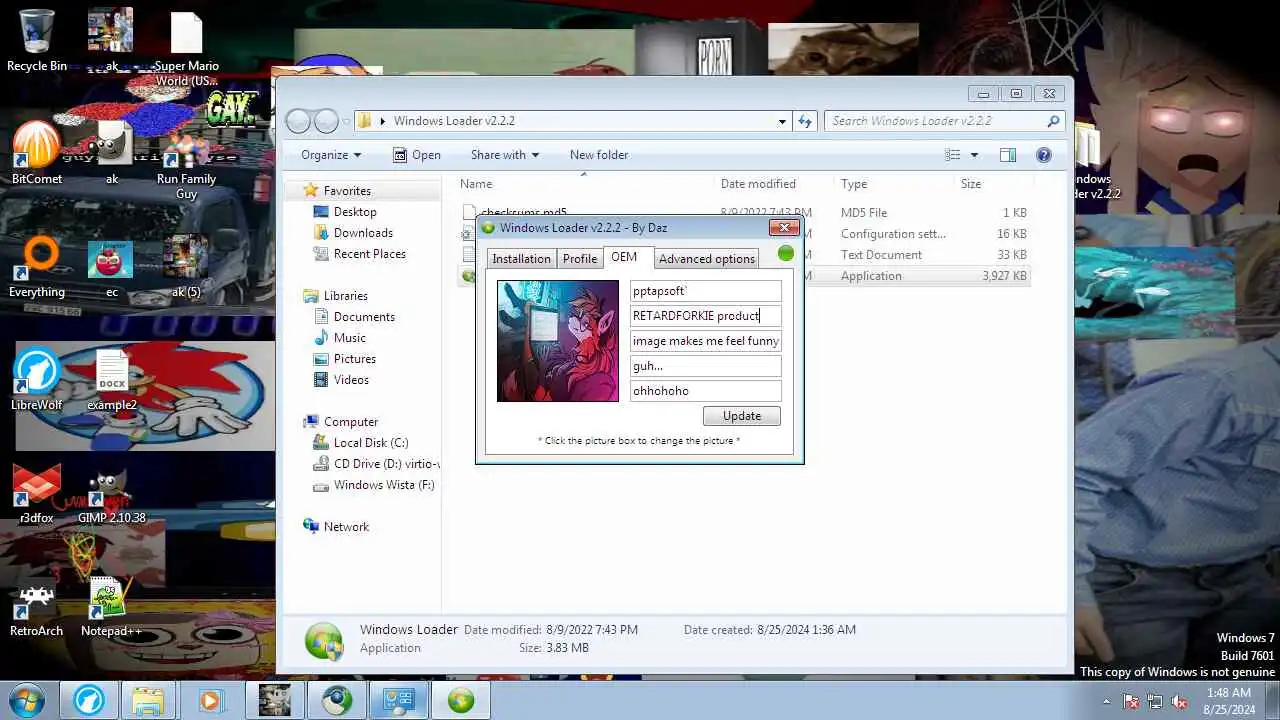Select Music library
Image resolution: width=1280 pixels, height=720 pixels.
(x=349, y=338)
